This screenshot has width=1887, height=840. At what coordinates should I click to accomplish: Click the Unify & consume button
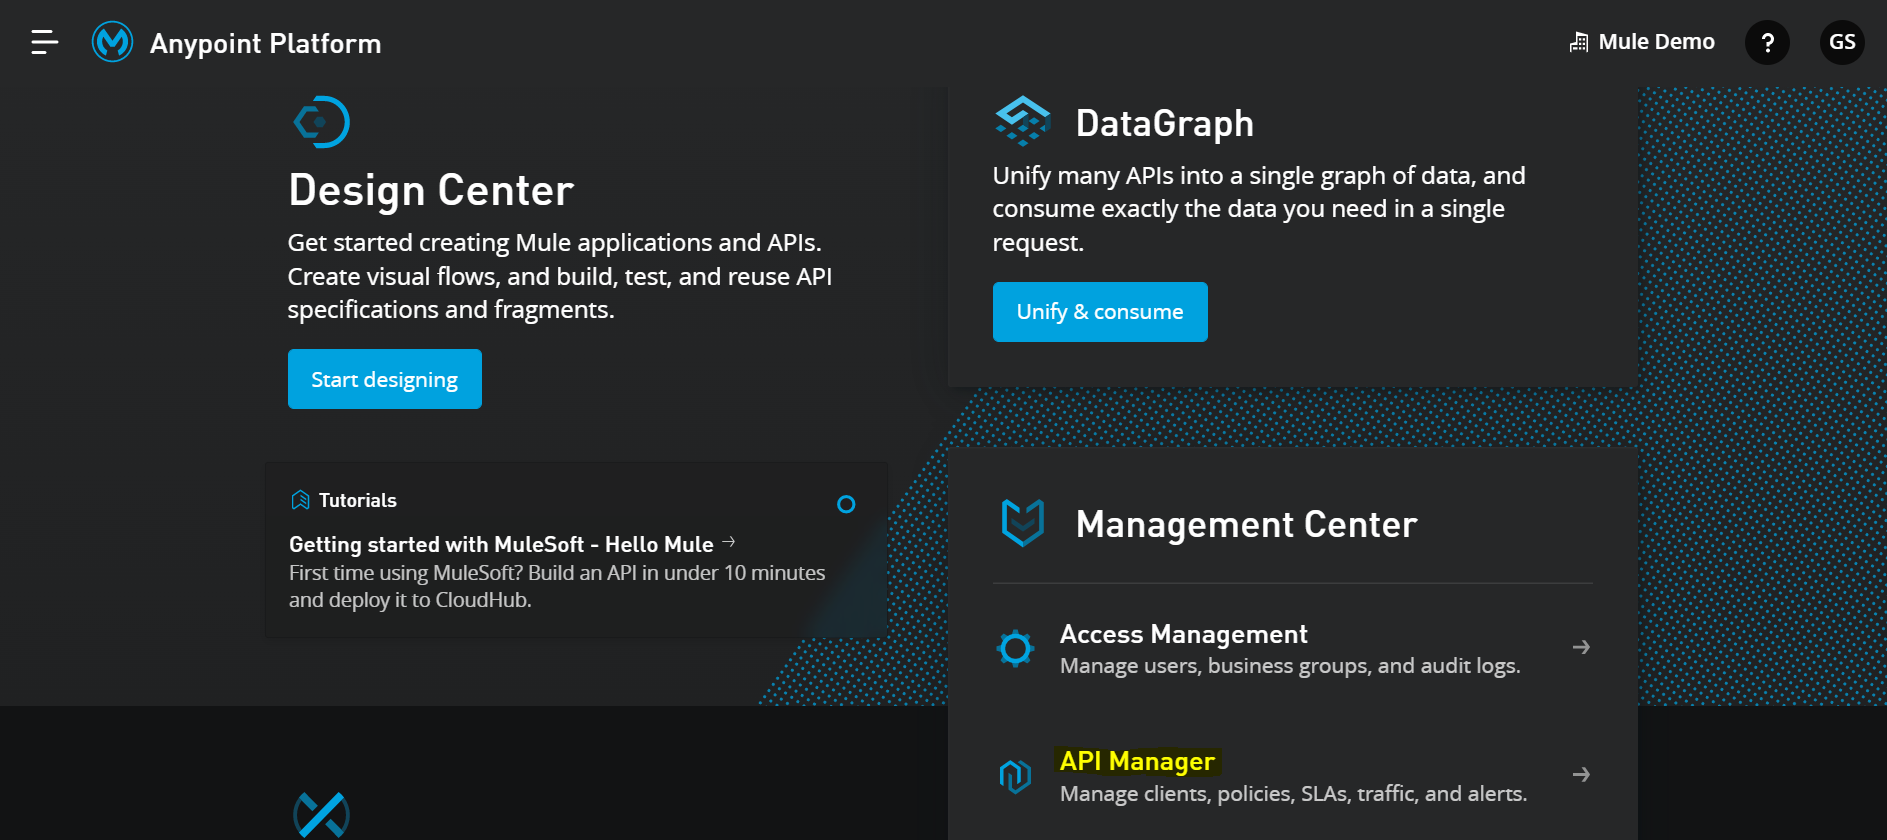1100,312
